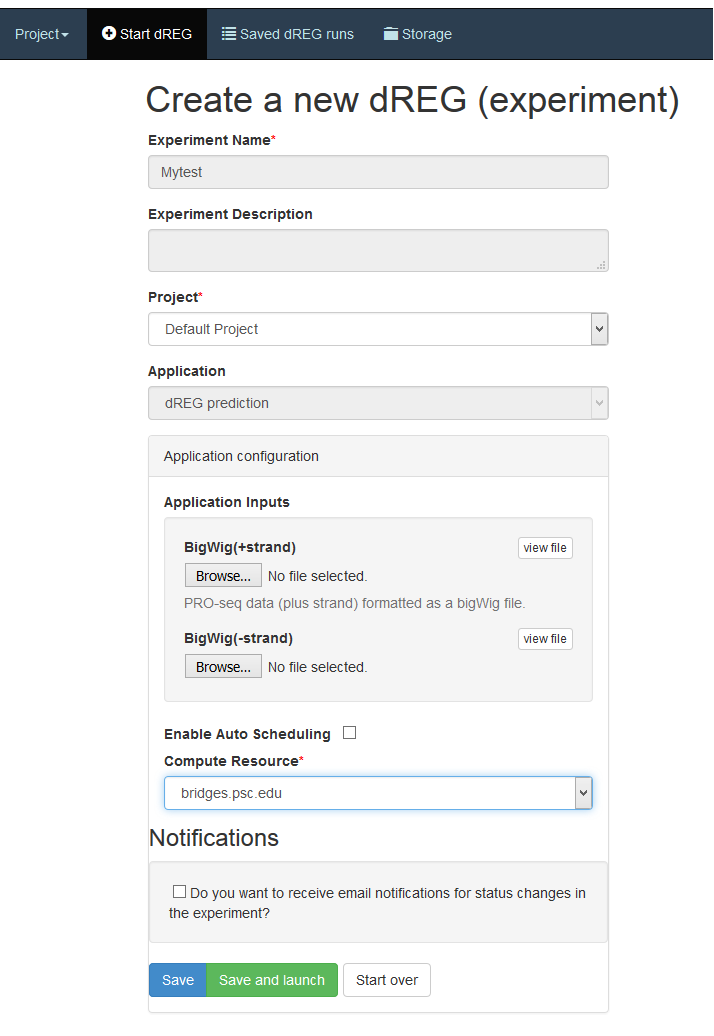
Task: Click the list icon beside Saved dREG runs
Action: [229, 34]
